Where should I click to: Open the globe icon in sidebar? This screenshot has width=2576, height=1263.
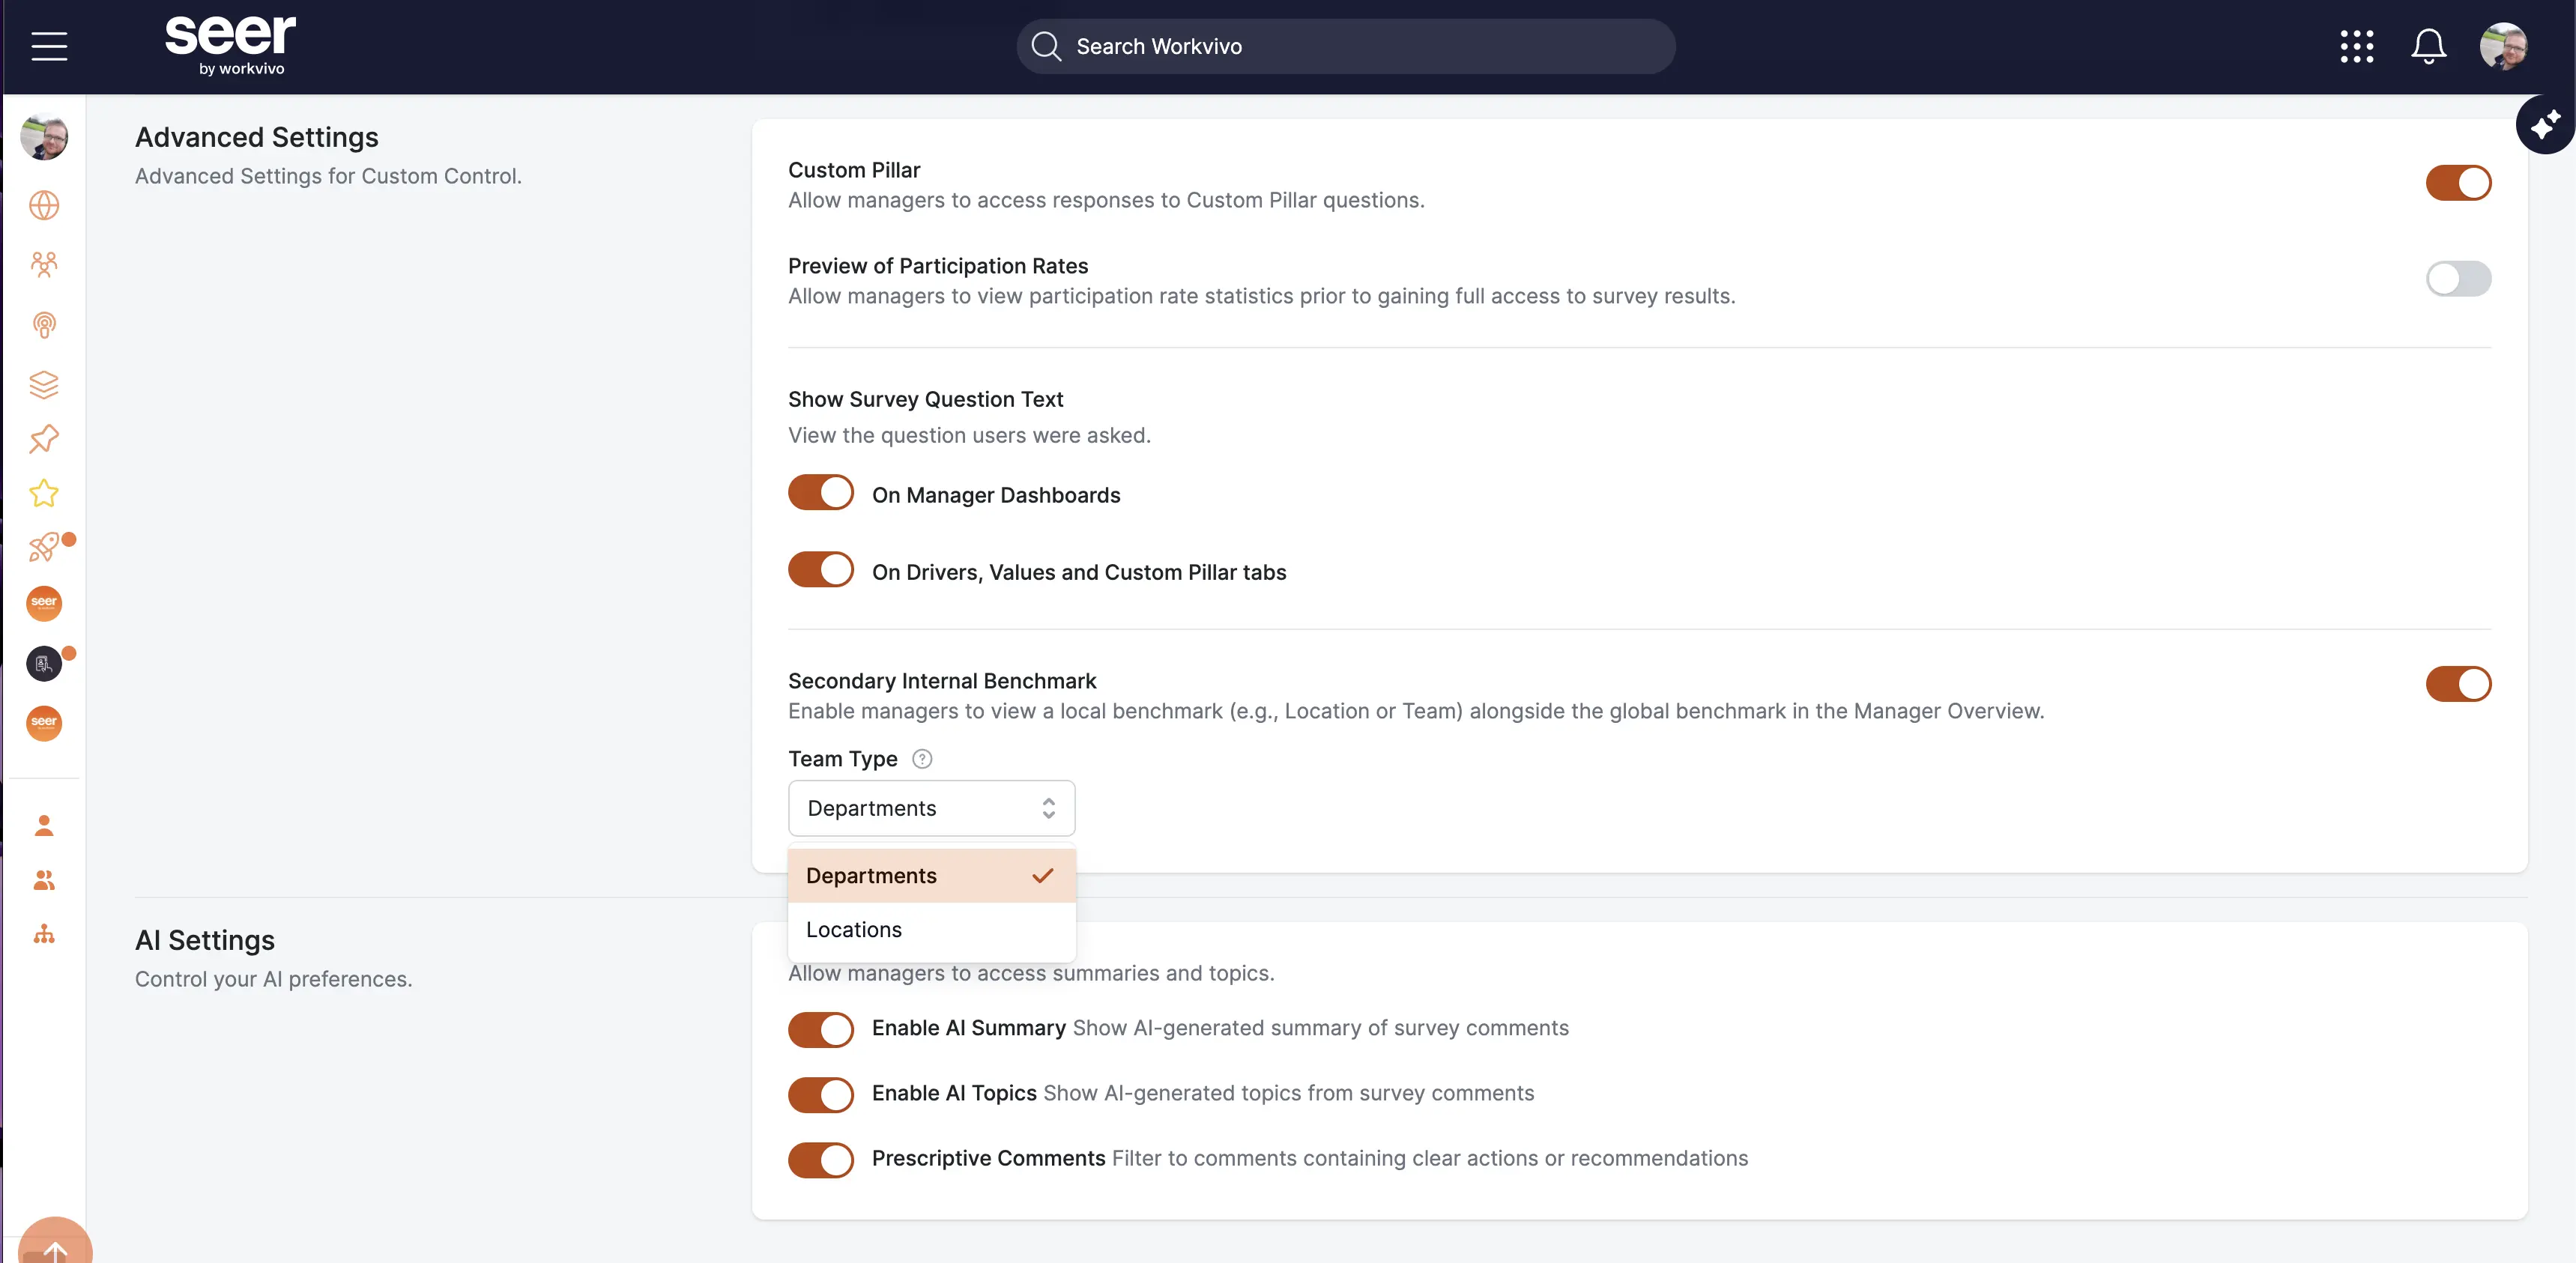click(44, 206)
